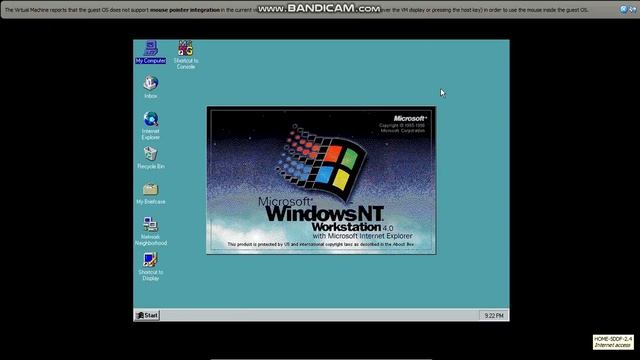Click the HOME-5DDF-2.4 network notification

pos(613,342)
